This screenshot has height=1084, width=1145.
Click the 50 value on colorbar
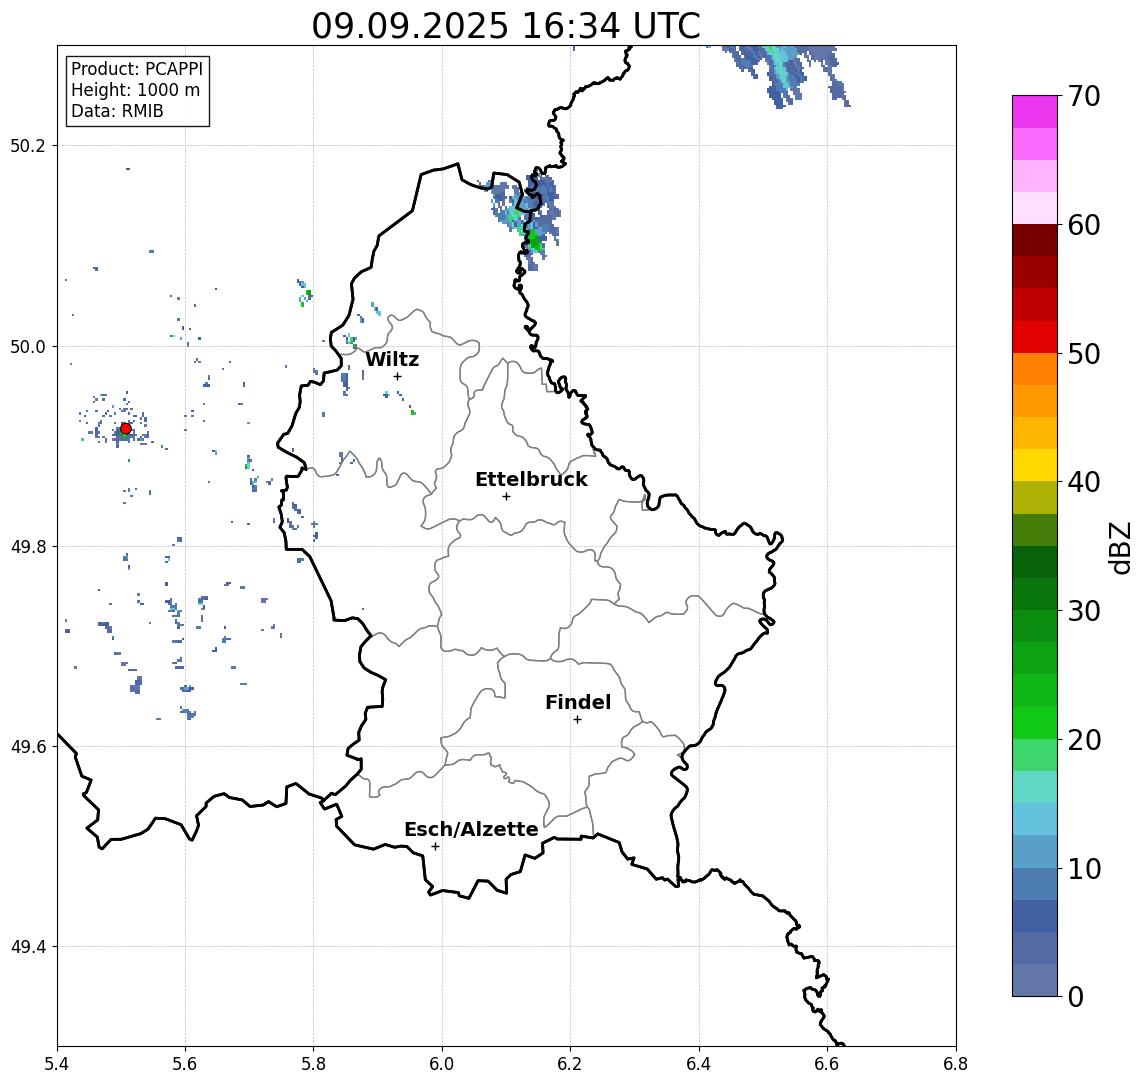click(x=1084, y=354)
